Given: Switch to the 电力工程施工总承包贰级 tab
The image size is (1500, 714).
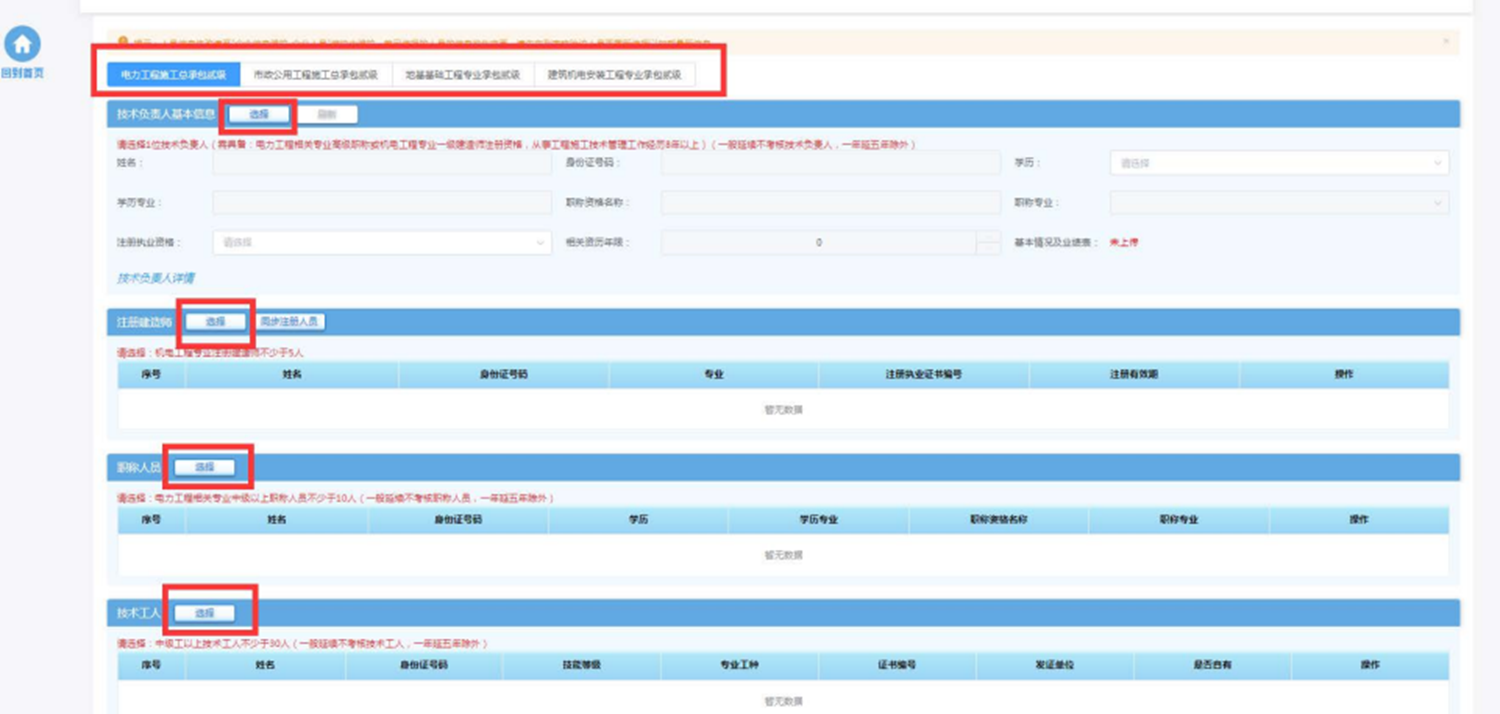Looking at the screenshot, I should (174, 75).
